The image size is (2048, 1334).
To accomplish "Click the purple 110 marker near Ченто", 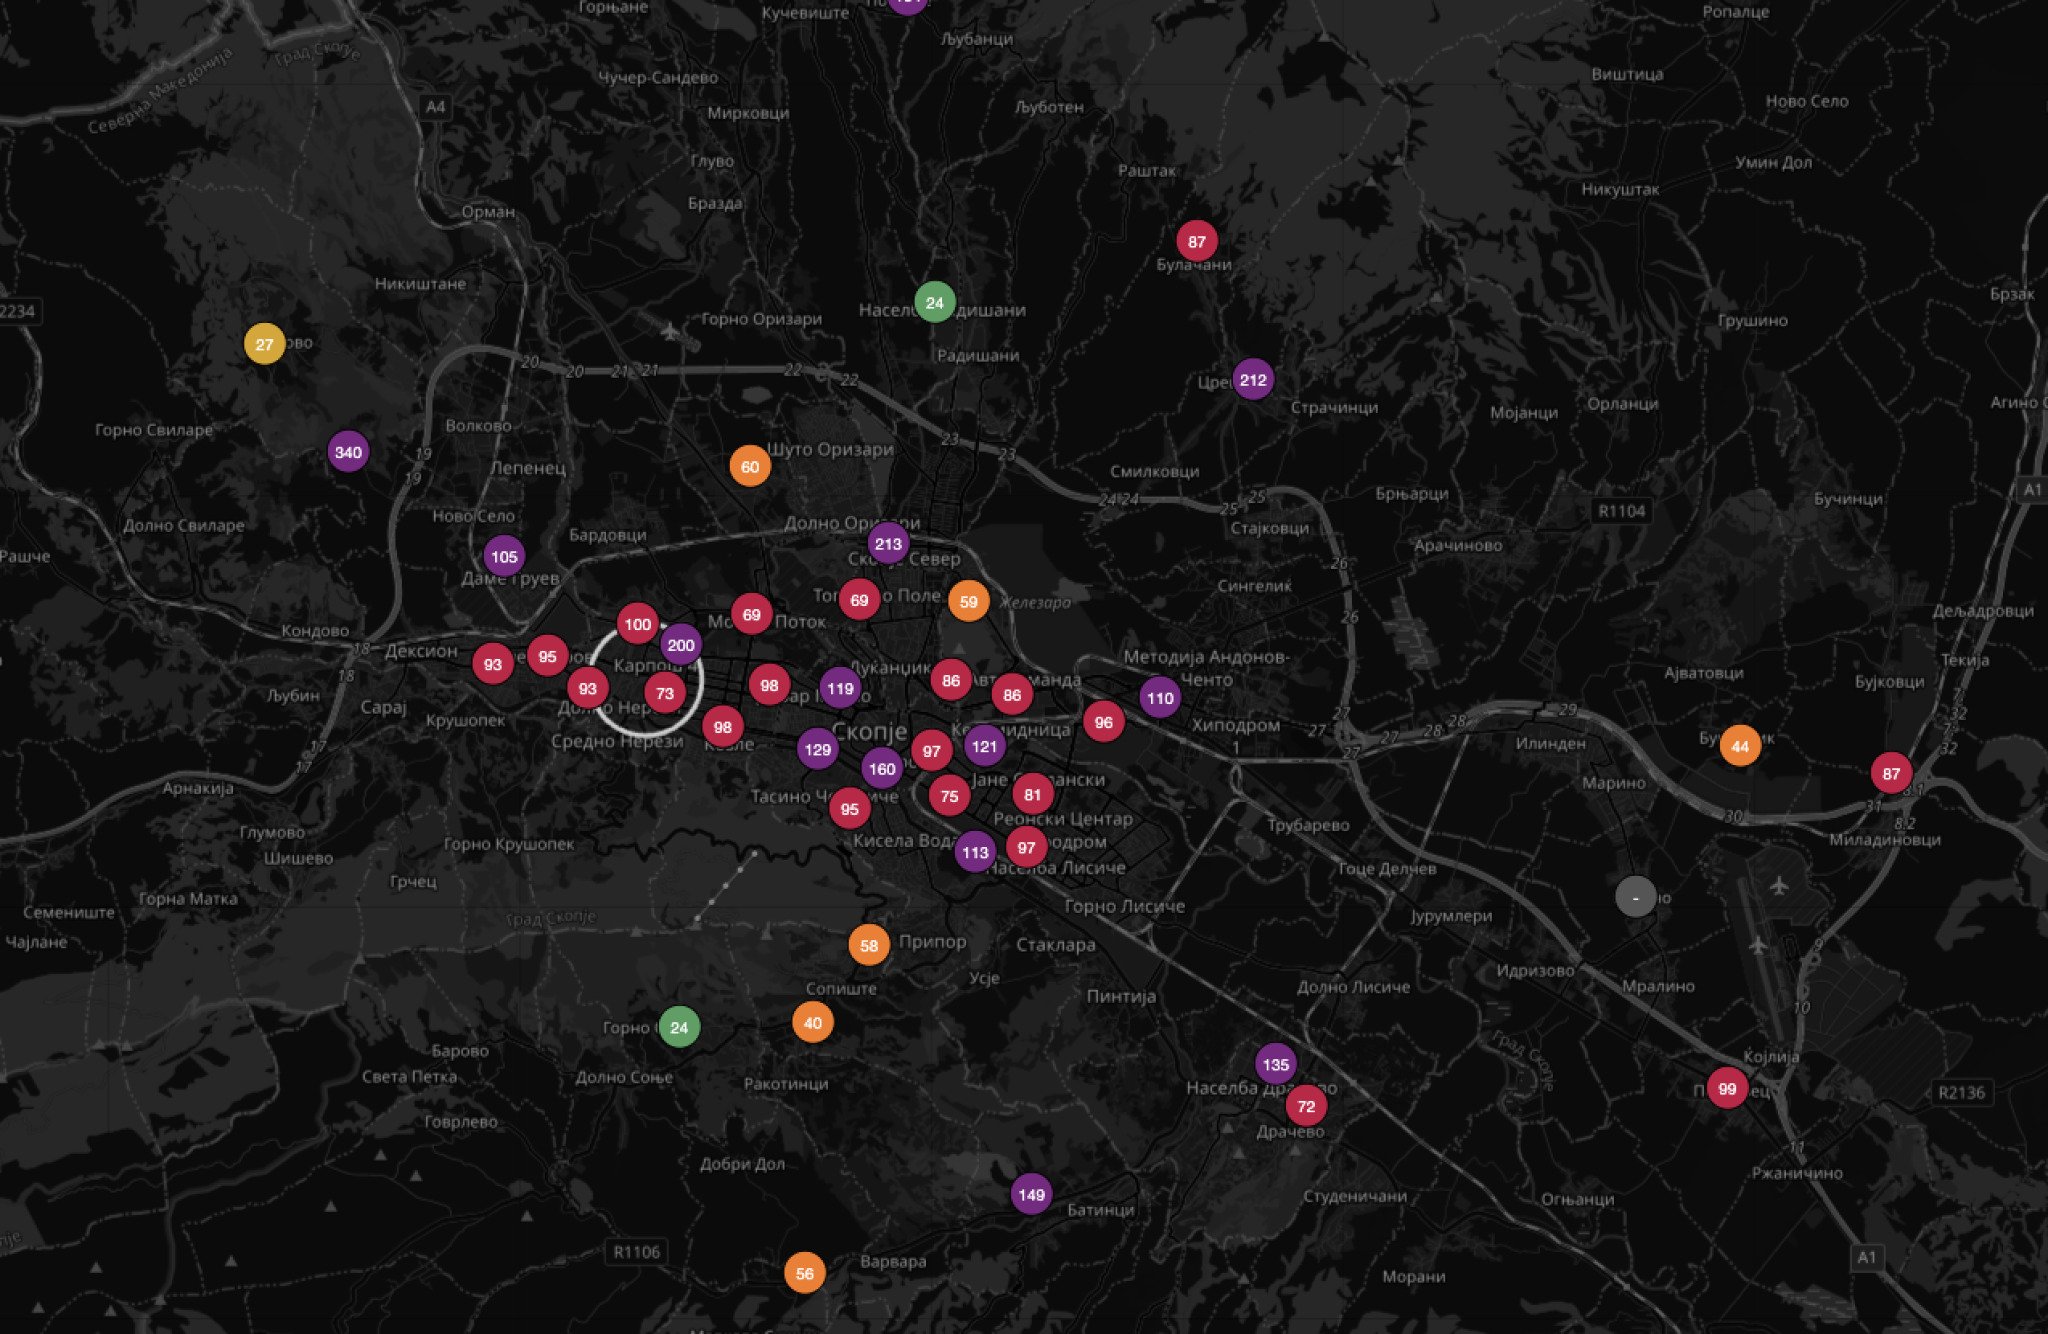I will [1160, 698].
